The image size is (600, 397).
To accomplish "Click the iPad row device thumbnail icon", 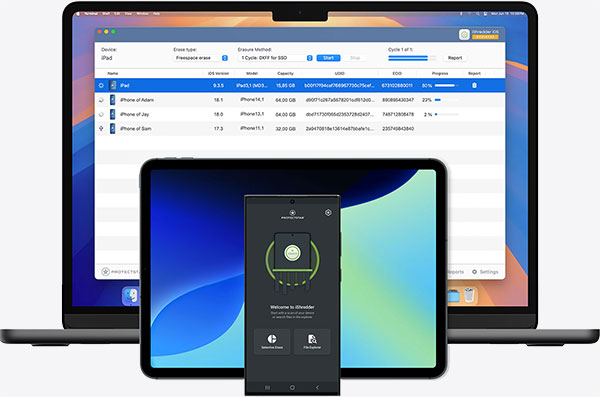I will coord(112,85).
